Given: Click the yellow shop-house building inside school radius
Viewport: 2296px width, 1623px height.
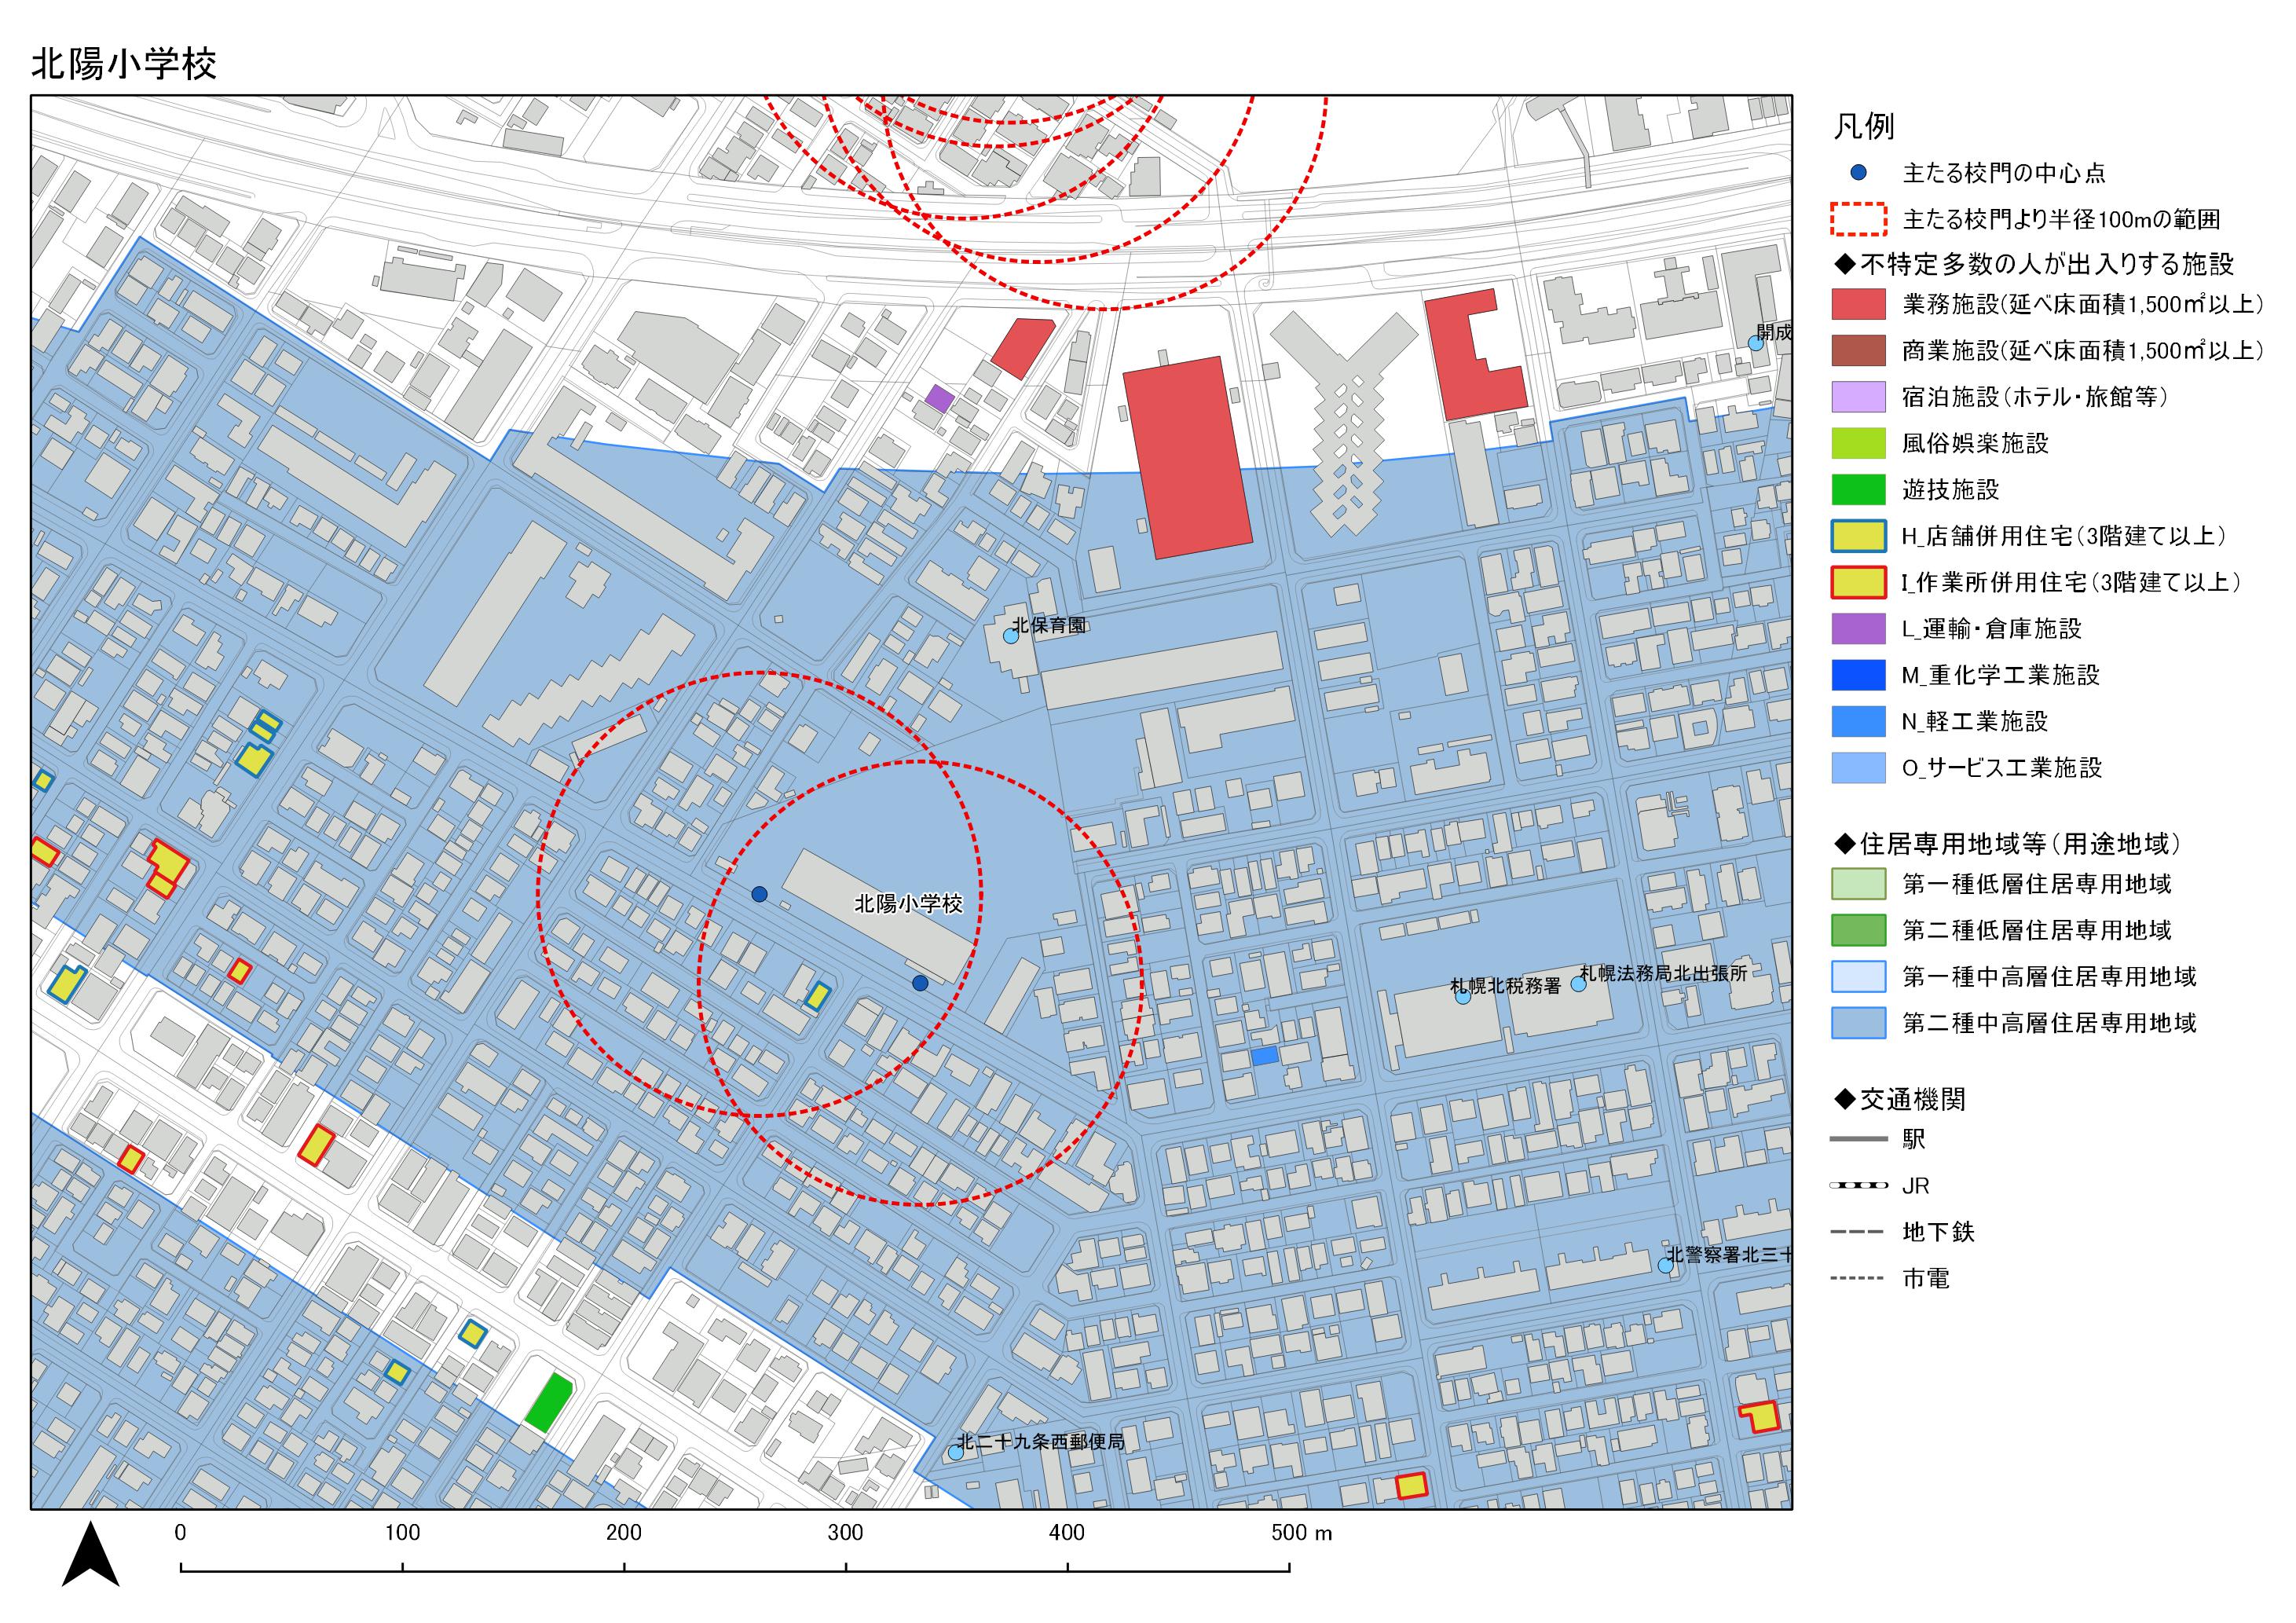Looking at the screenshot, I should (818, 996).
